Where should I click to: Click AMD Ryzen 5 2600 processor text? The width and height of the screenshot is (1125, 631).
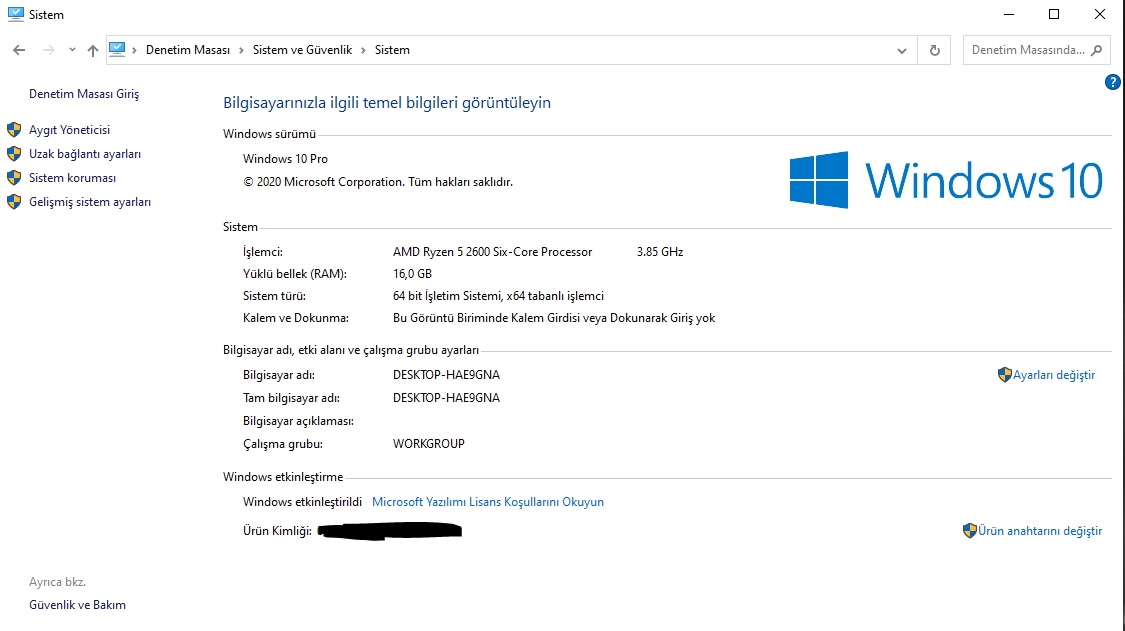(492, 252)
